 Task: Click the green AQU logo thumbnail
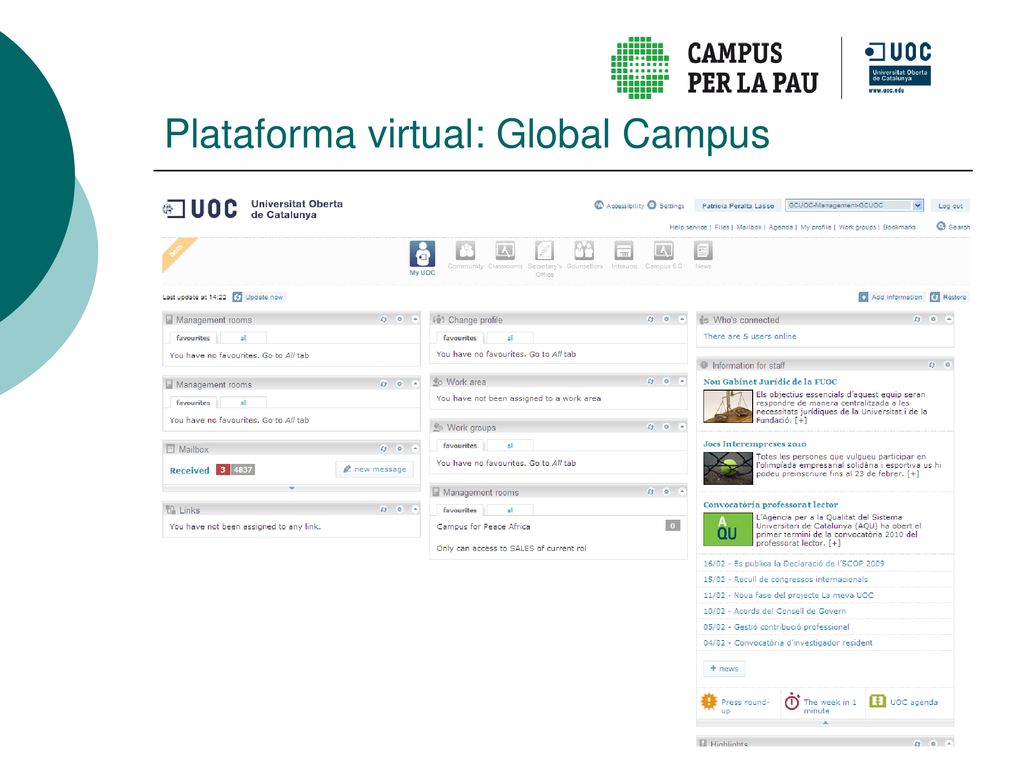(x=728, y=529)
